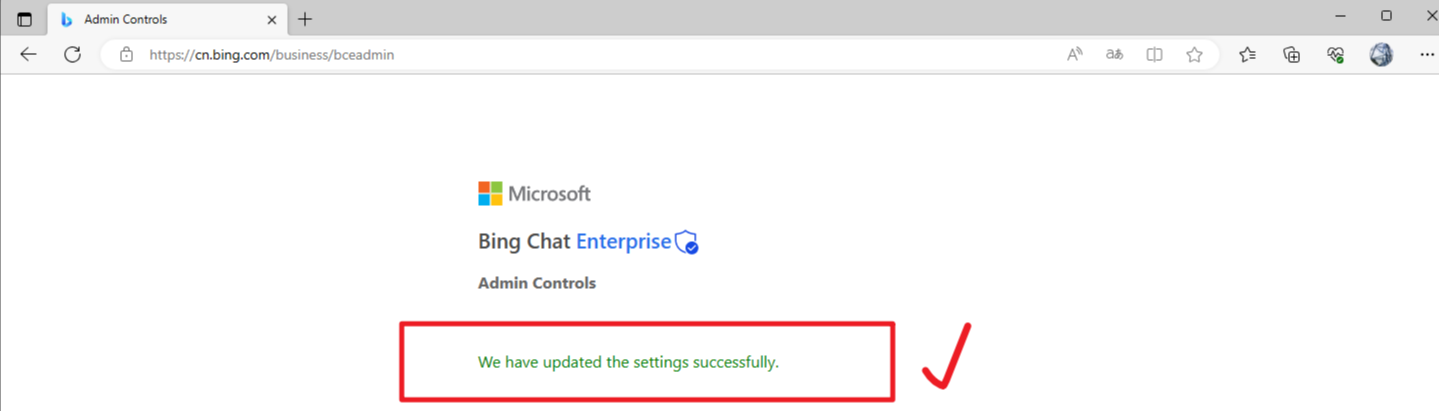
Task: Click the Bing Chat Enterprise shield icon
Action: (x=686, y=242)
